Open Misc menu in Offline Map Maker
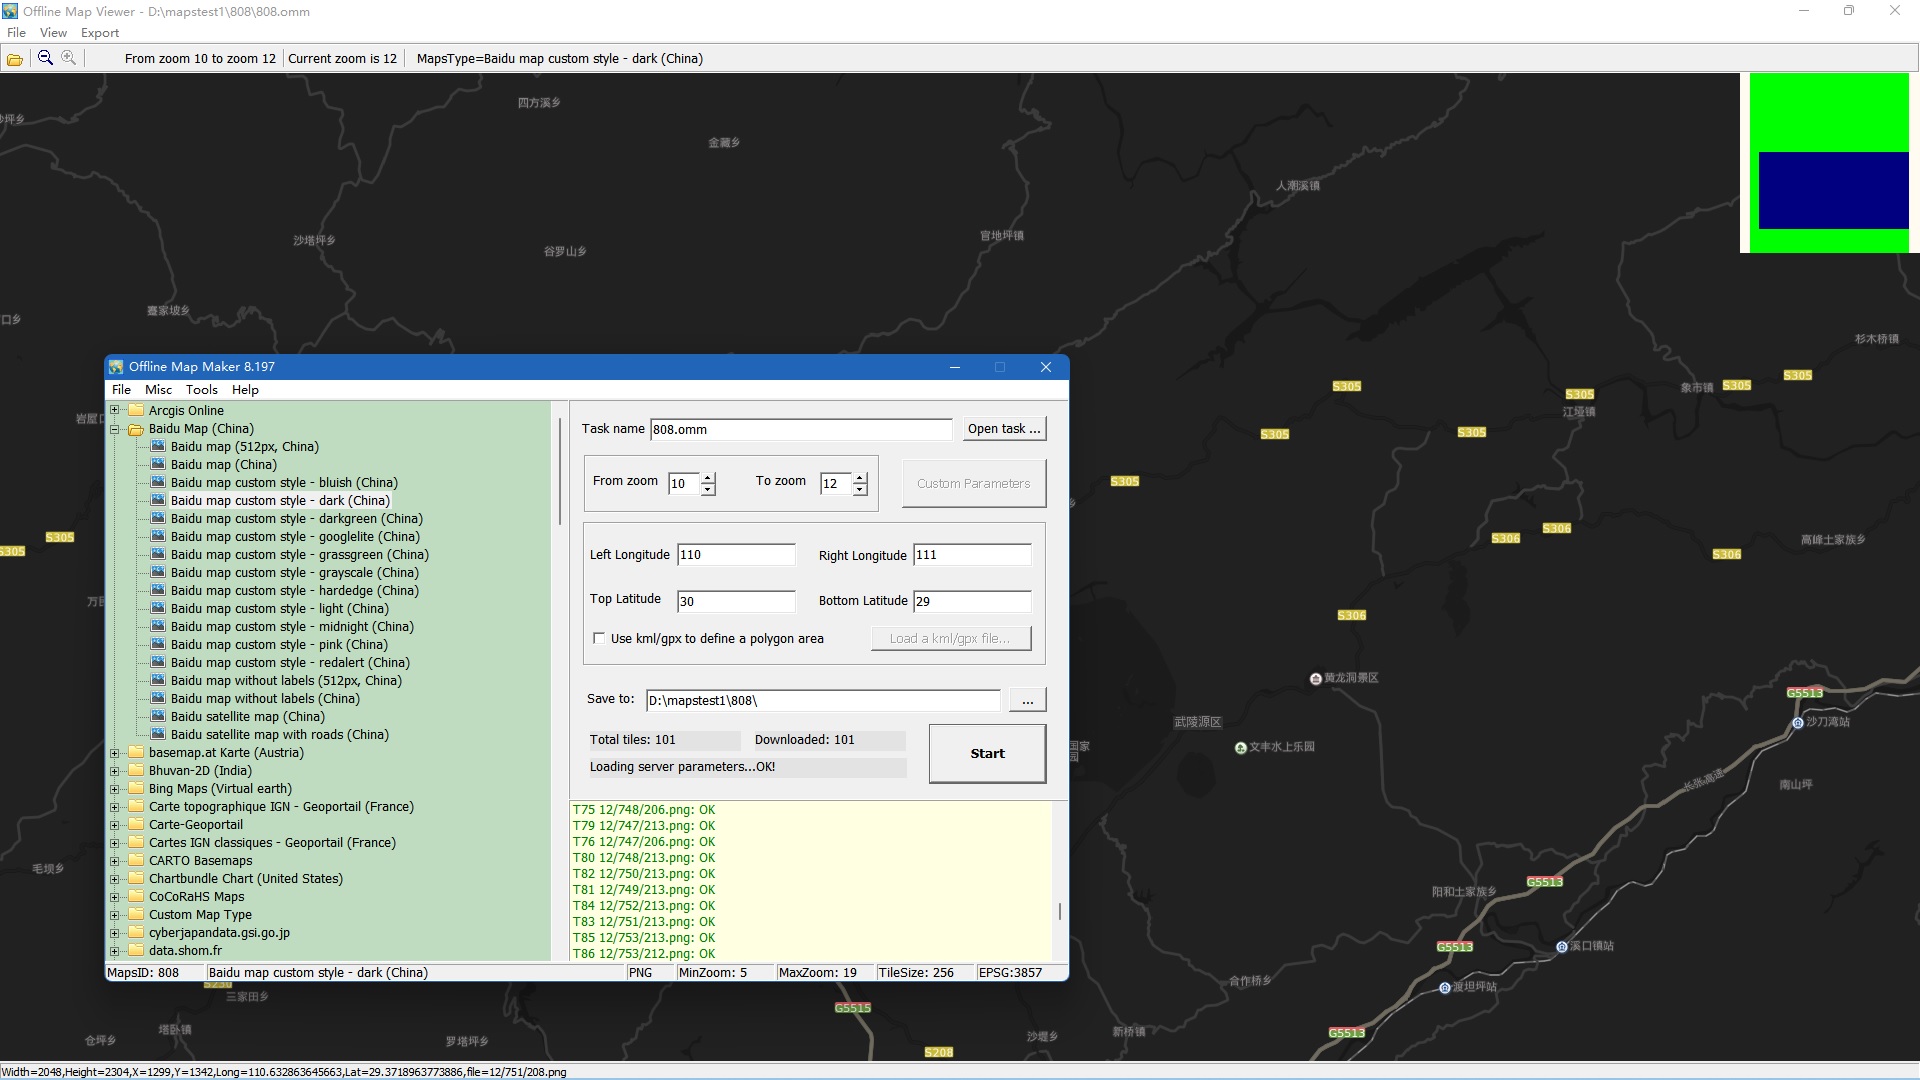 (158, 390)
